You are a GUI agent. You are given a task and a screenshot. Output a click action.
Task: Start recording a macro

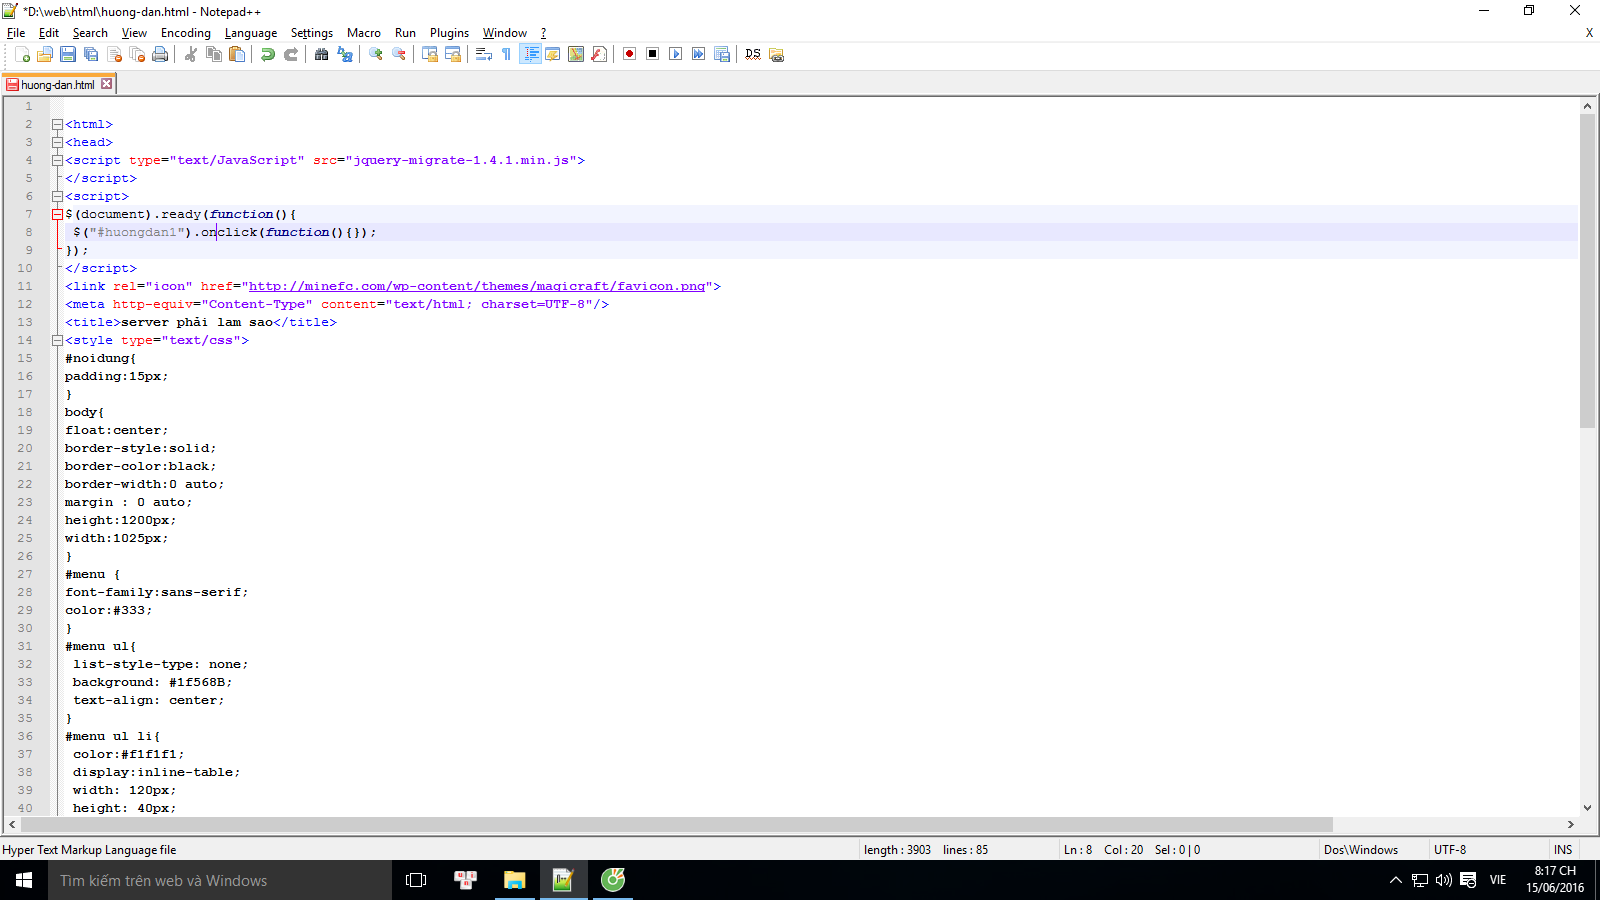[x=630, y=54]
